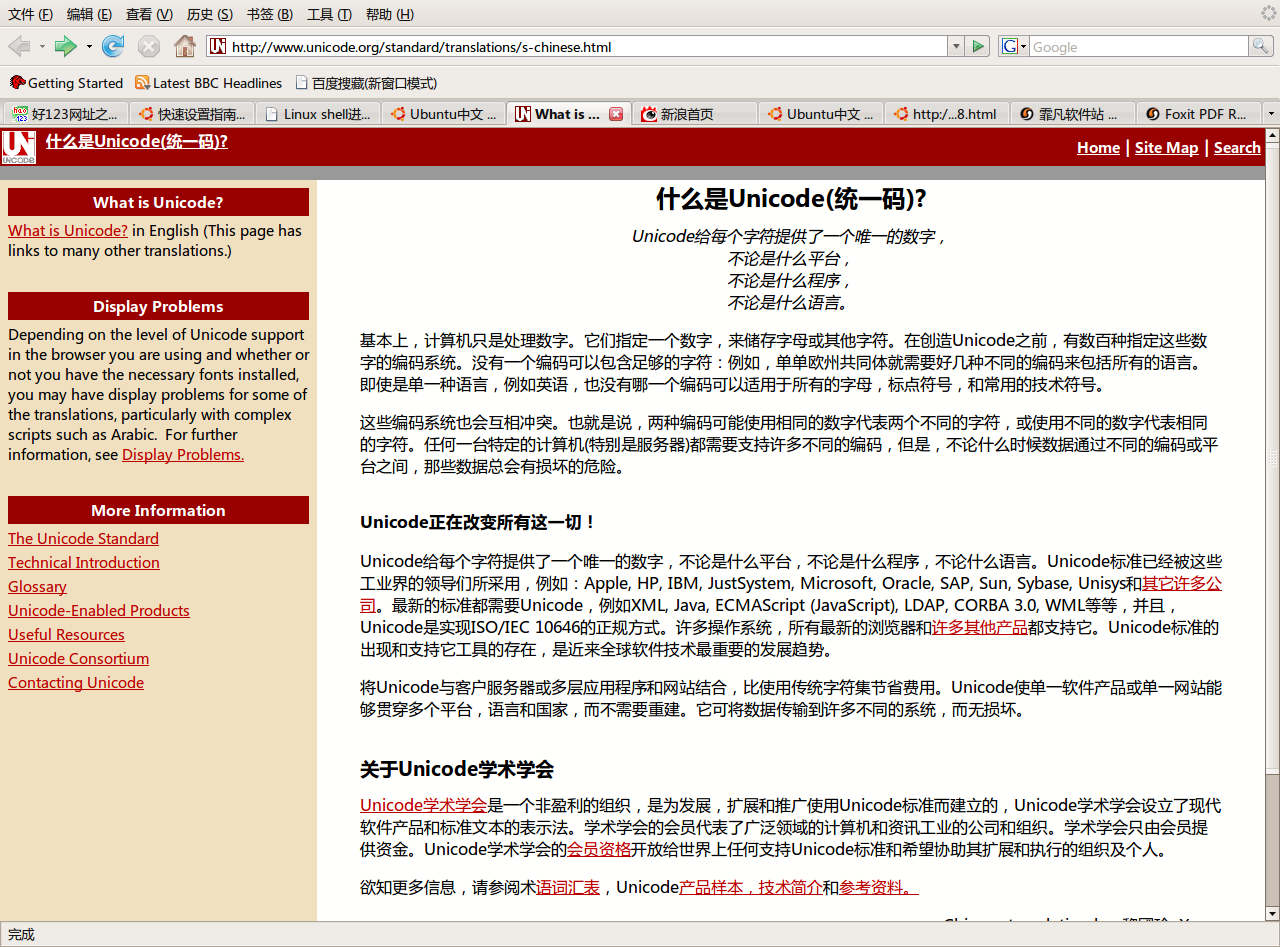
Task: Go to the Home page icon
Action: (x=185, y=46)
